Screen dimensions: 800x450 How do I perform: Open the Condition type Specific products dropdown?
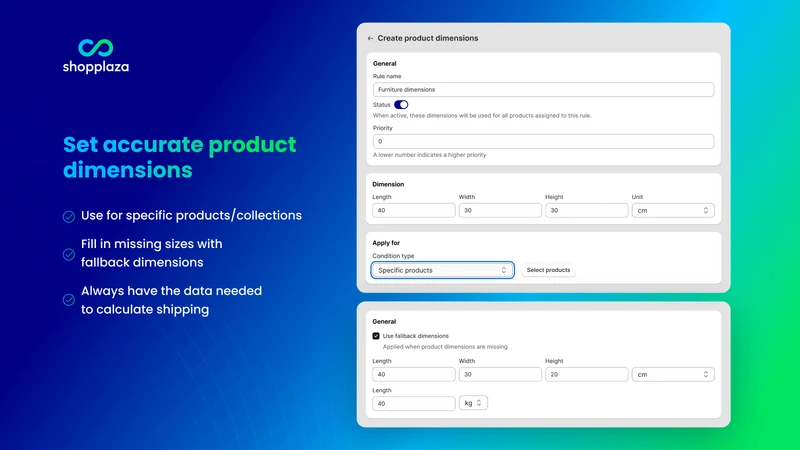tap(442, 270)
